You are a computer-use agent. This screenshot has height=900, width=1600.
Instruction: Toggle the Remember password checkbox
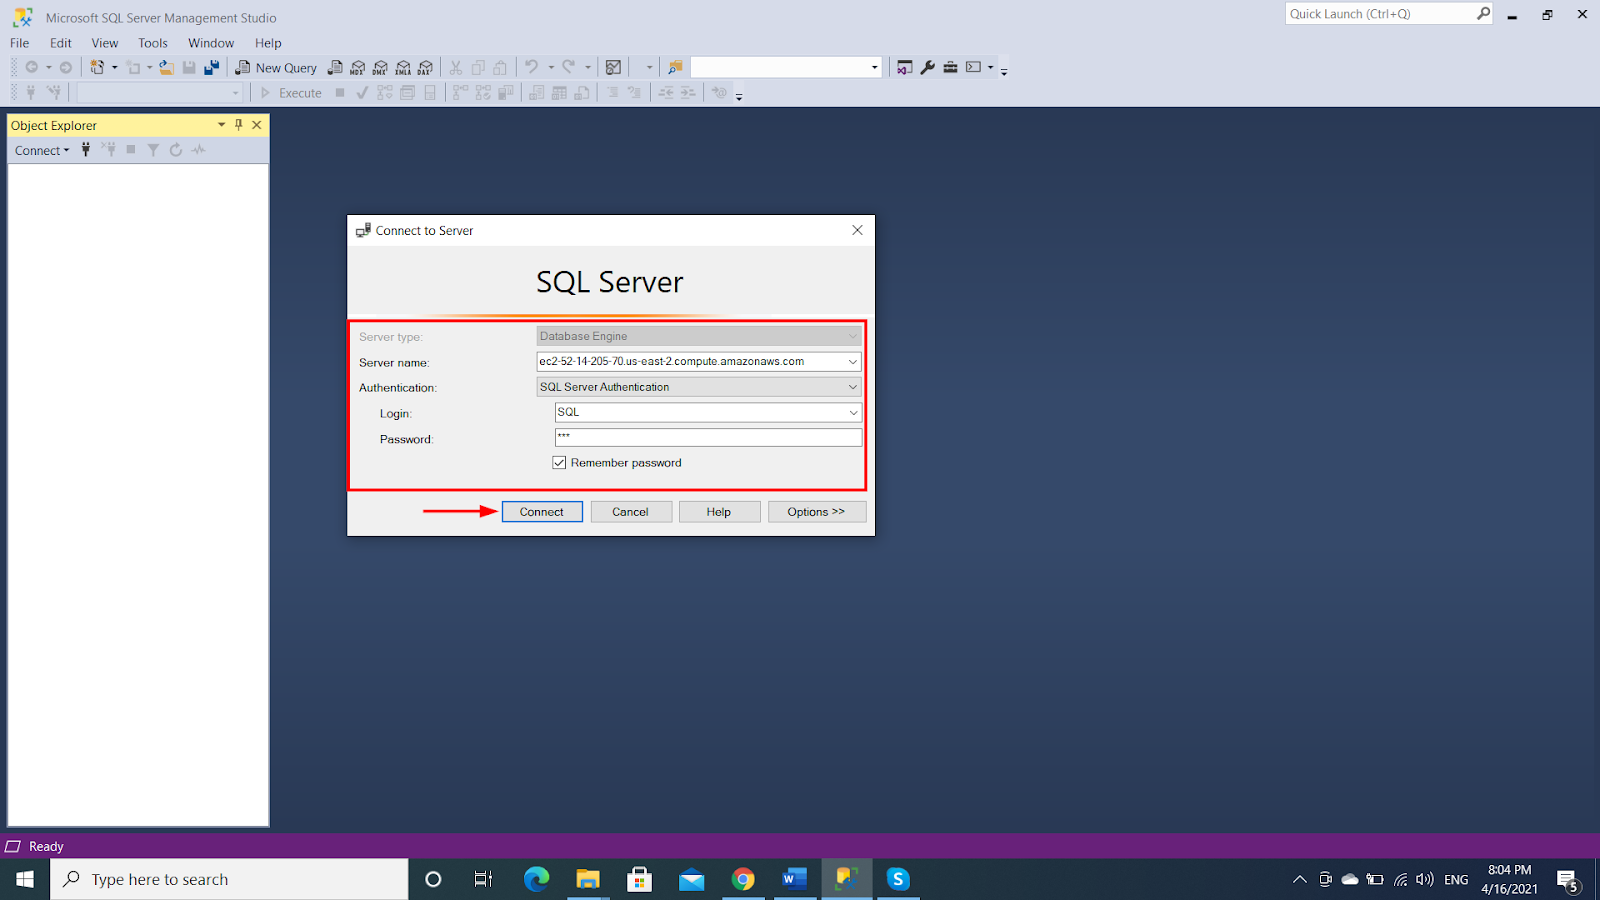tap(559, 463)
